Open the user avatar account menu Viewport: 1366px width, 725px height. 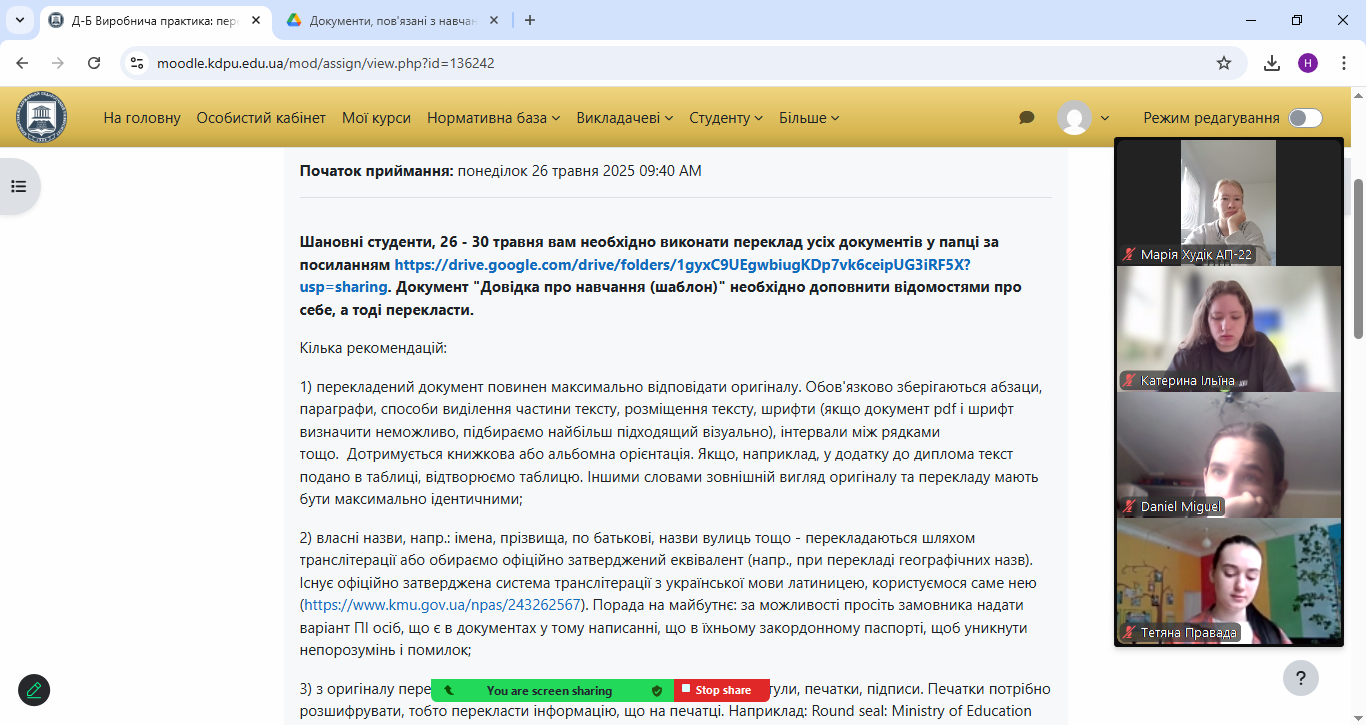click(x=1083, y=118)
